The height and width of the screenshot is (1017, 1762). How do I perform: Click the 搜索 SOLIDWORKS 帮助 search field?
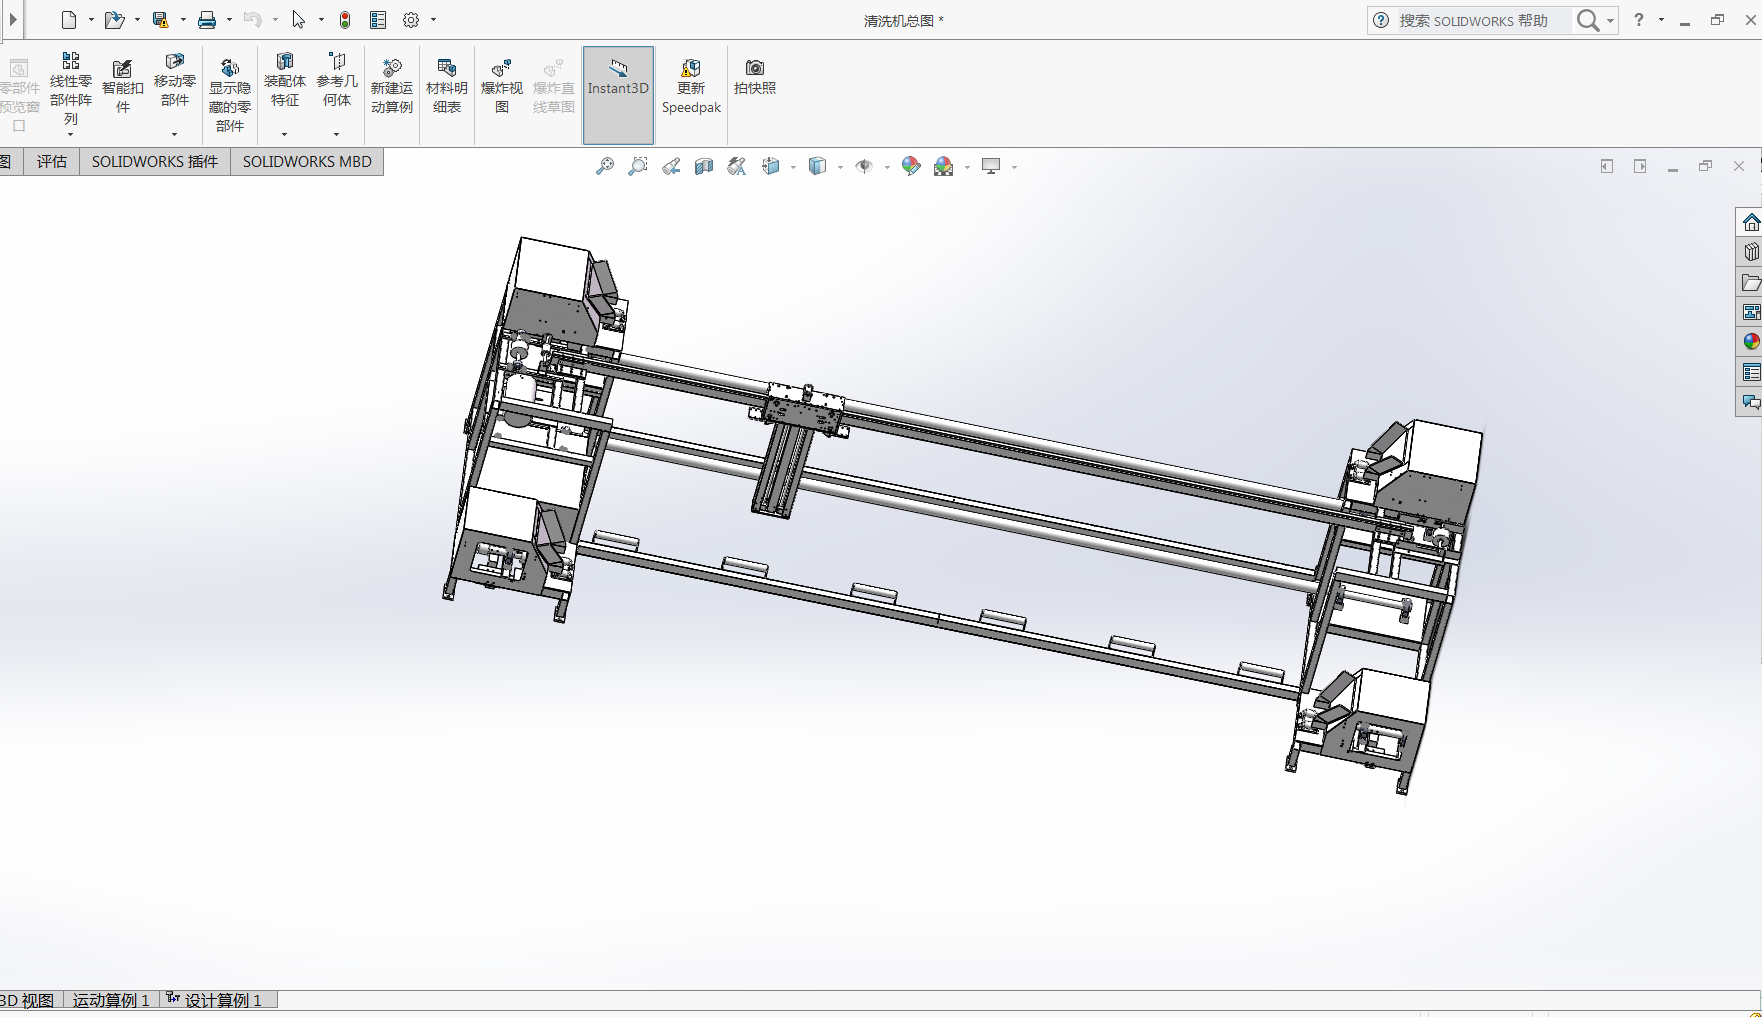[1472, 20]
